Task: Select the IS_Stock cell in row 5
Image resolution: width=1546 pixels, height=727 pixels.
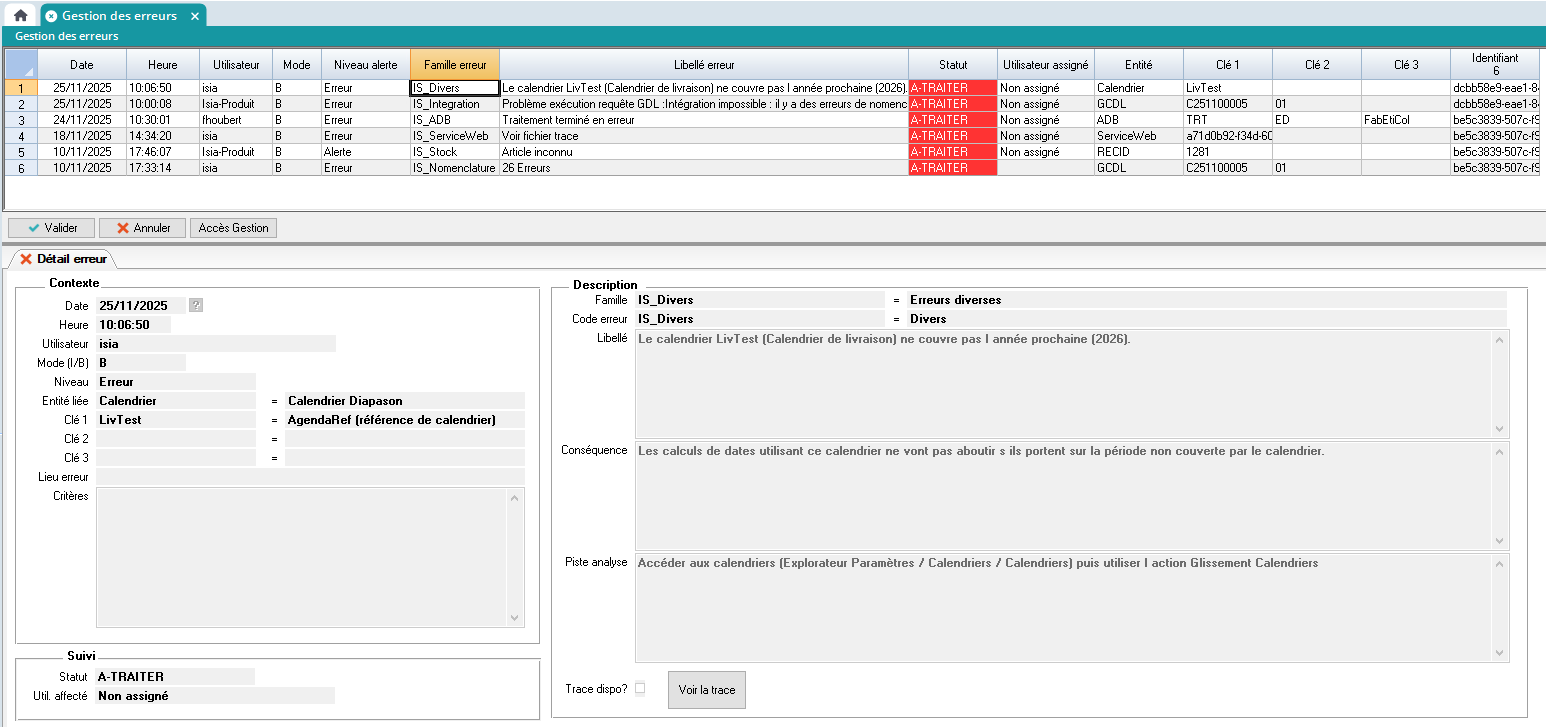Action: tap(454, 152)
